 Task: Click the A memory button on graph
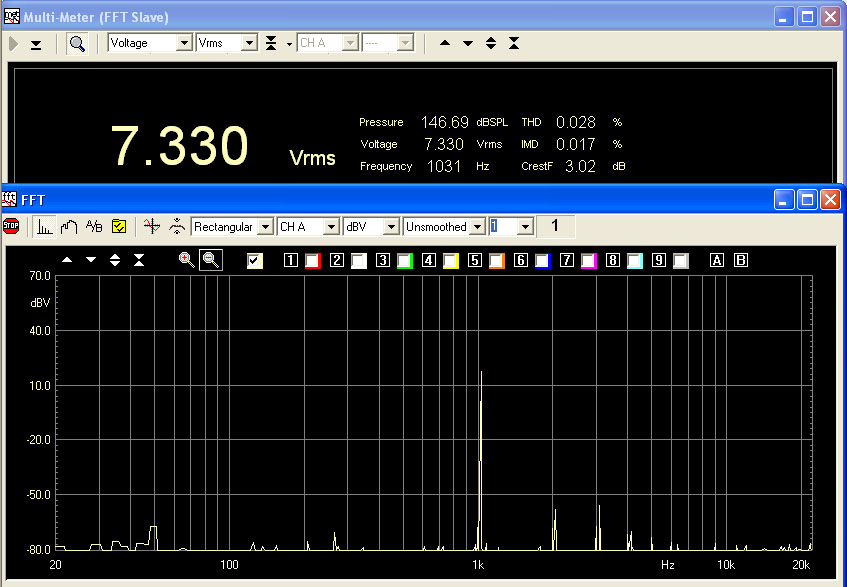[x=717, y=261]
